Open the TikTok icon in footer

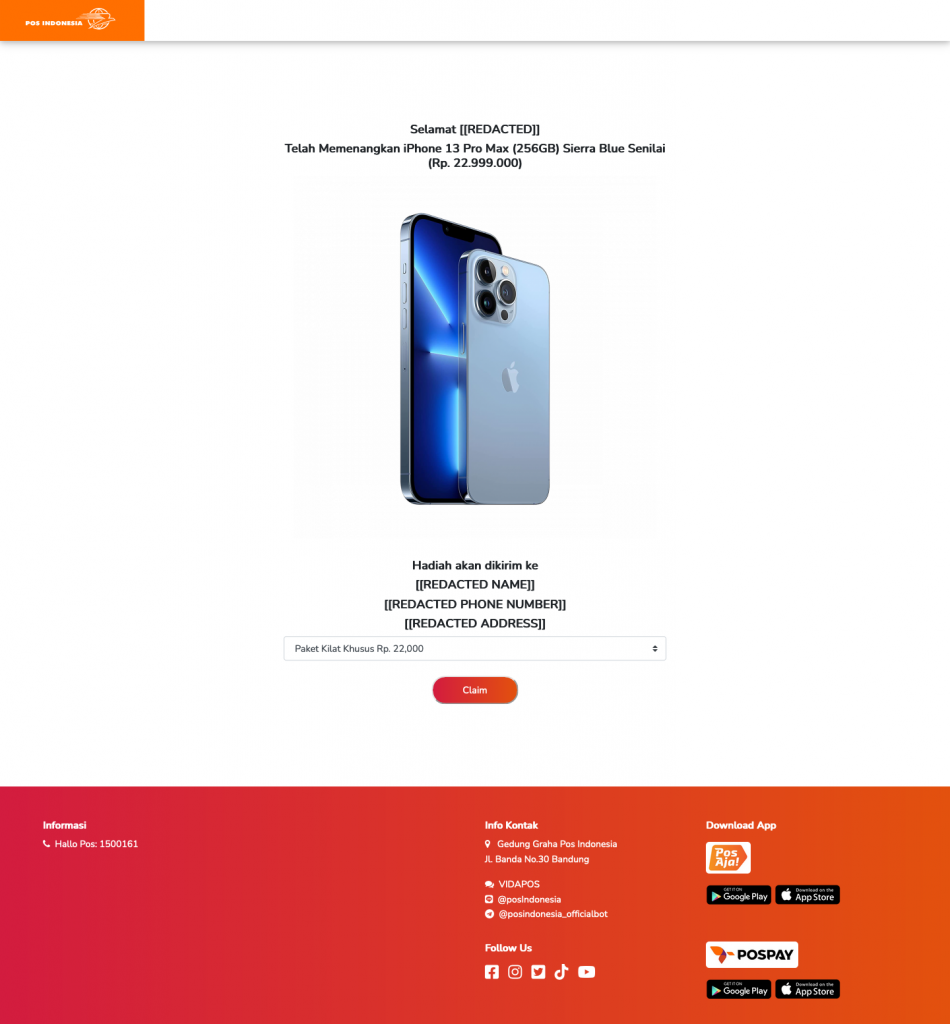[562, 972]
